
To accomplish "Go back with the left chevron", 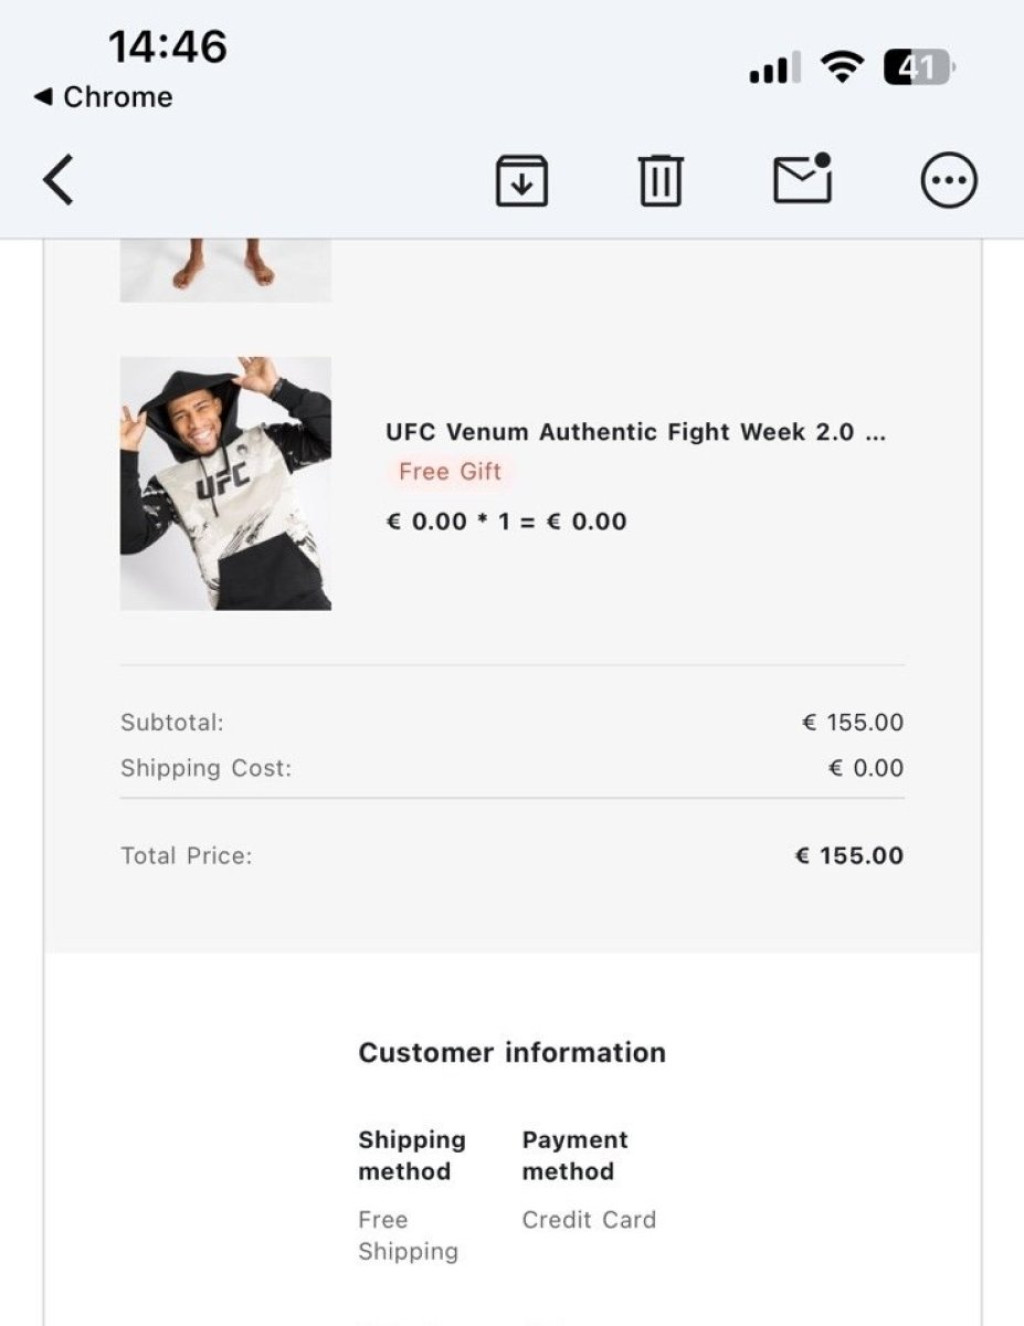I will 59,180.
